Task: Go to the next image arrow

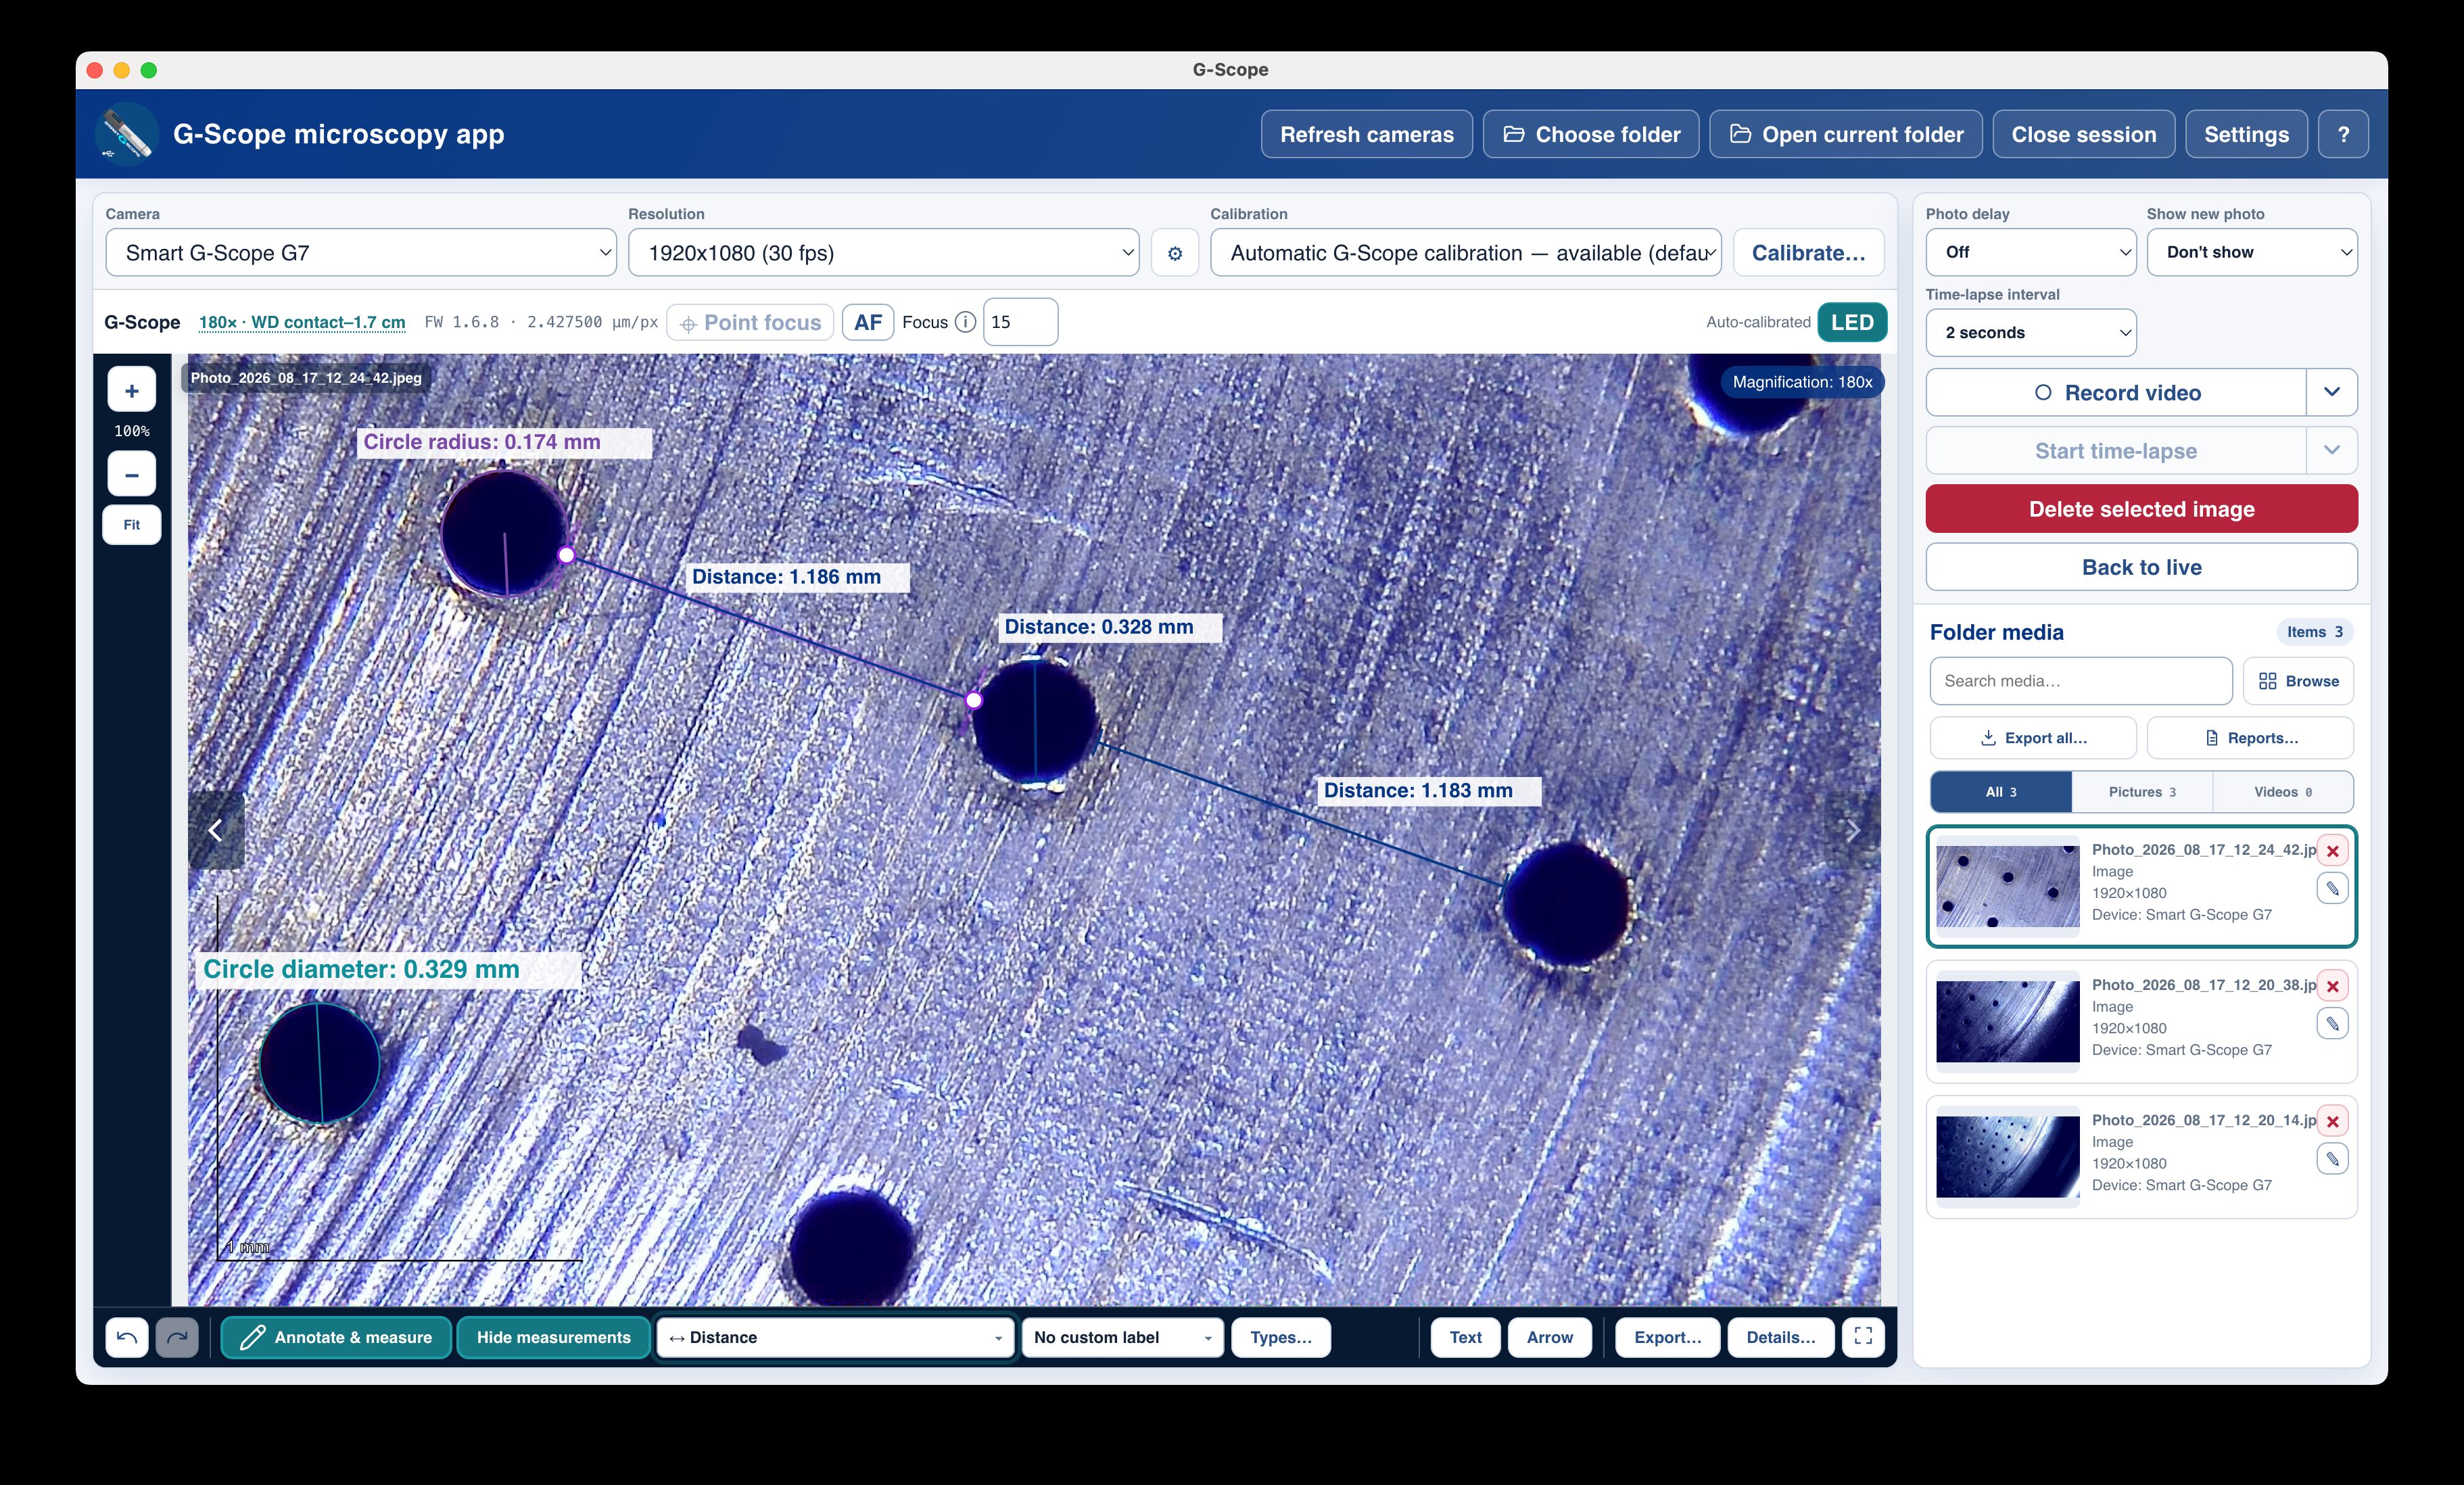Action: click(1852, 830)
